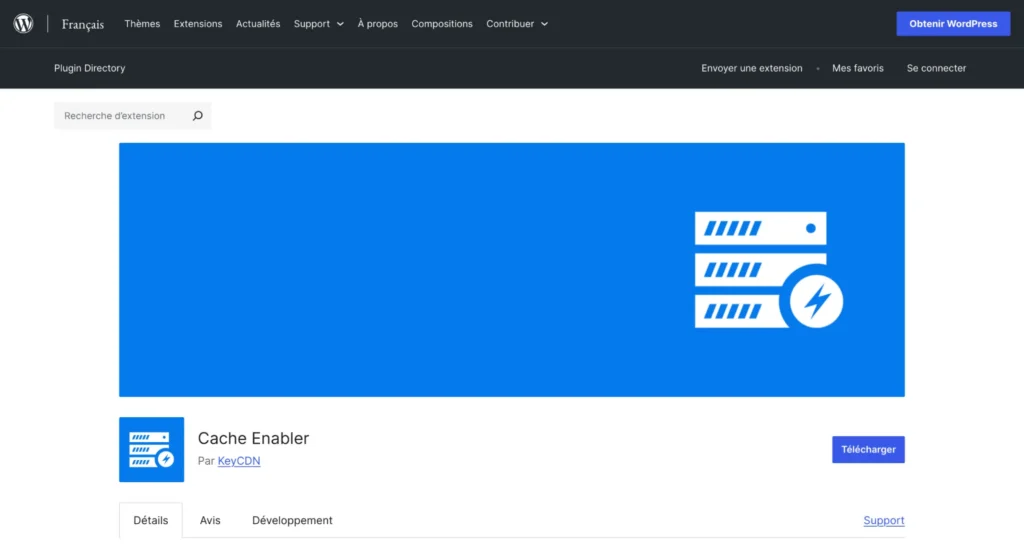Viewport: 1024px width, 560px height.
Task: Click the Télécharger download button
Action: point(869,450)
